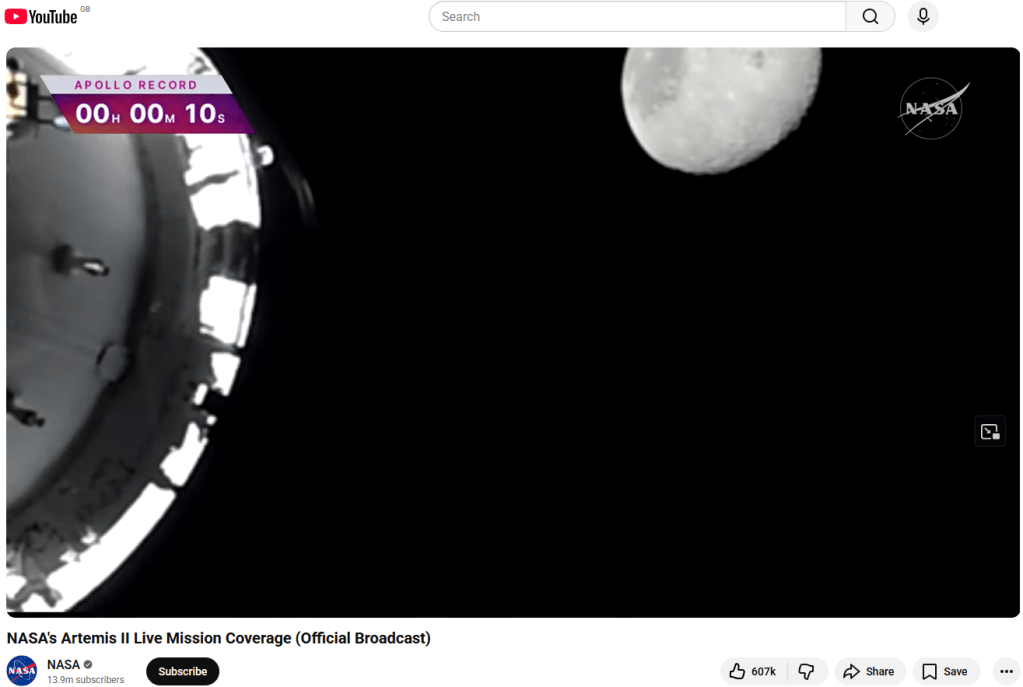Save the video using the bookmark button
1023x687 pixels.
945,672
